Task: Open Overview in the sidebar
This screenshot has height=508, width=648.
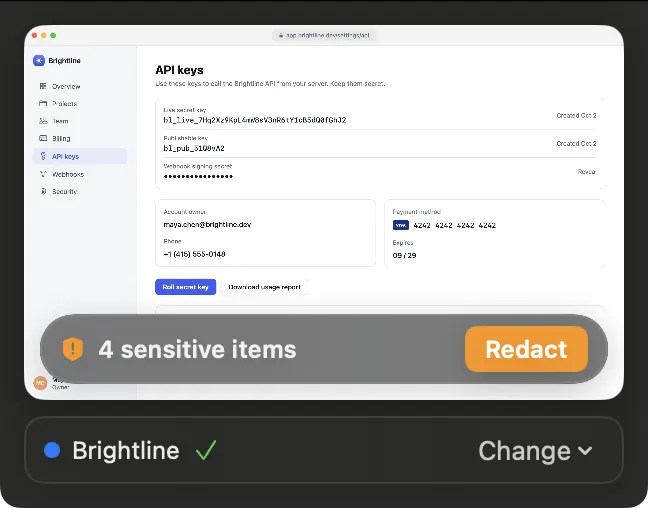Action: click(x=80, y=86)
